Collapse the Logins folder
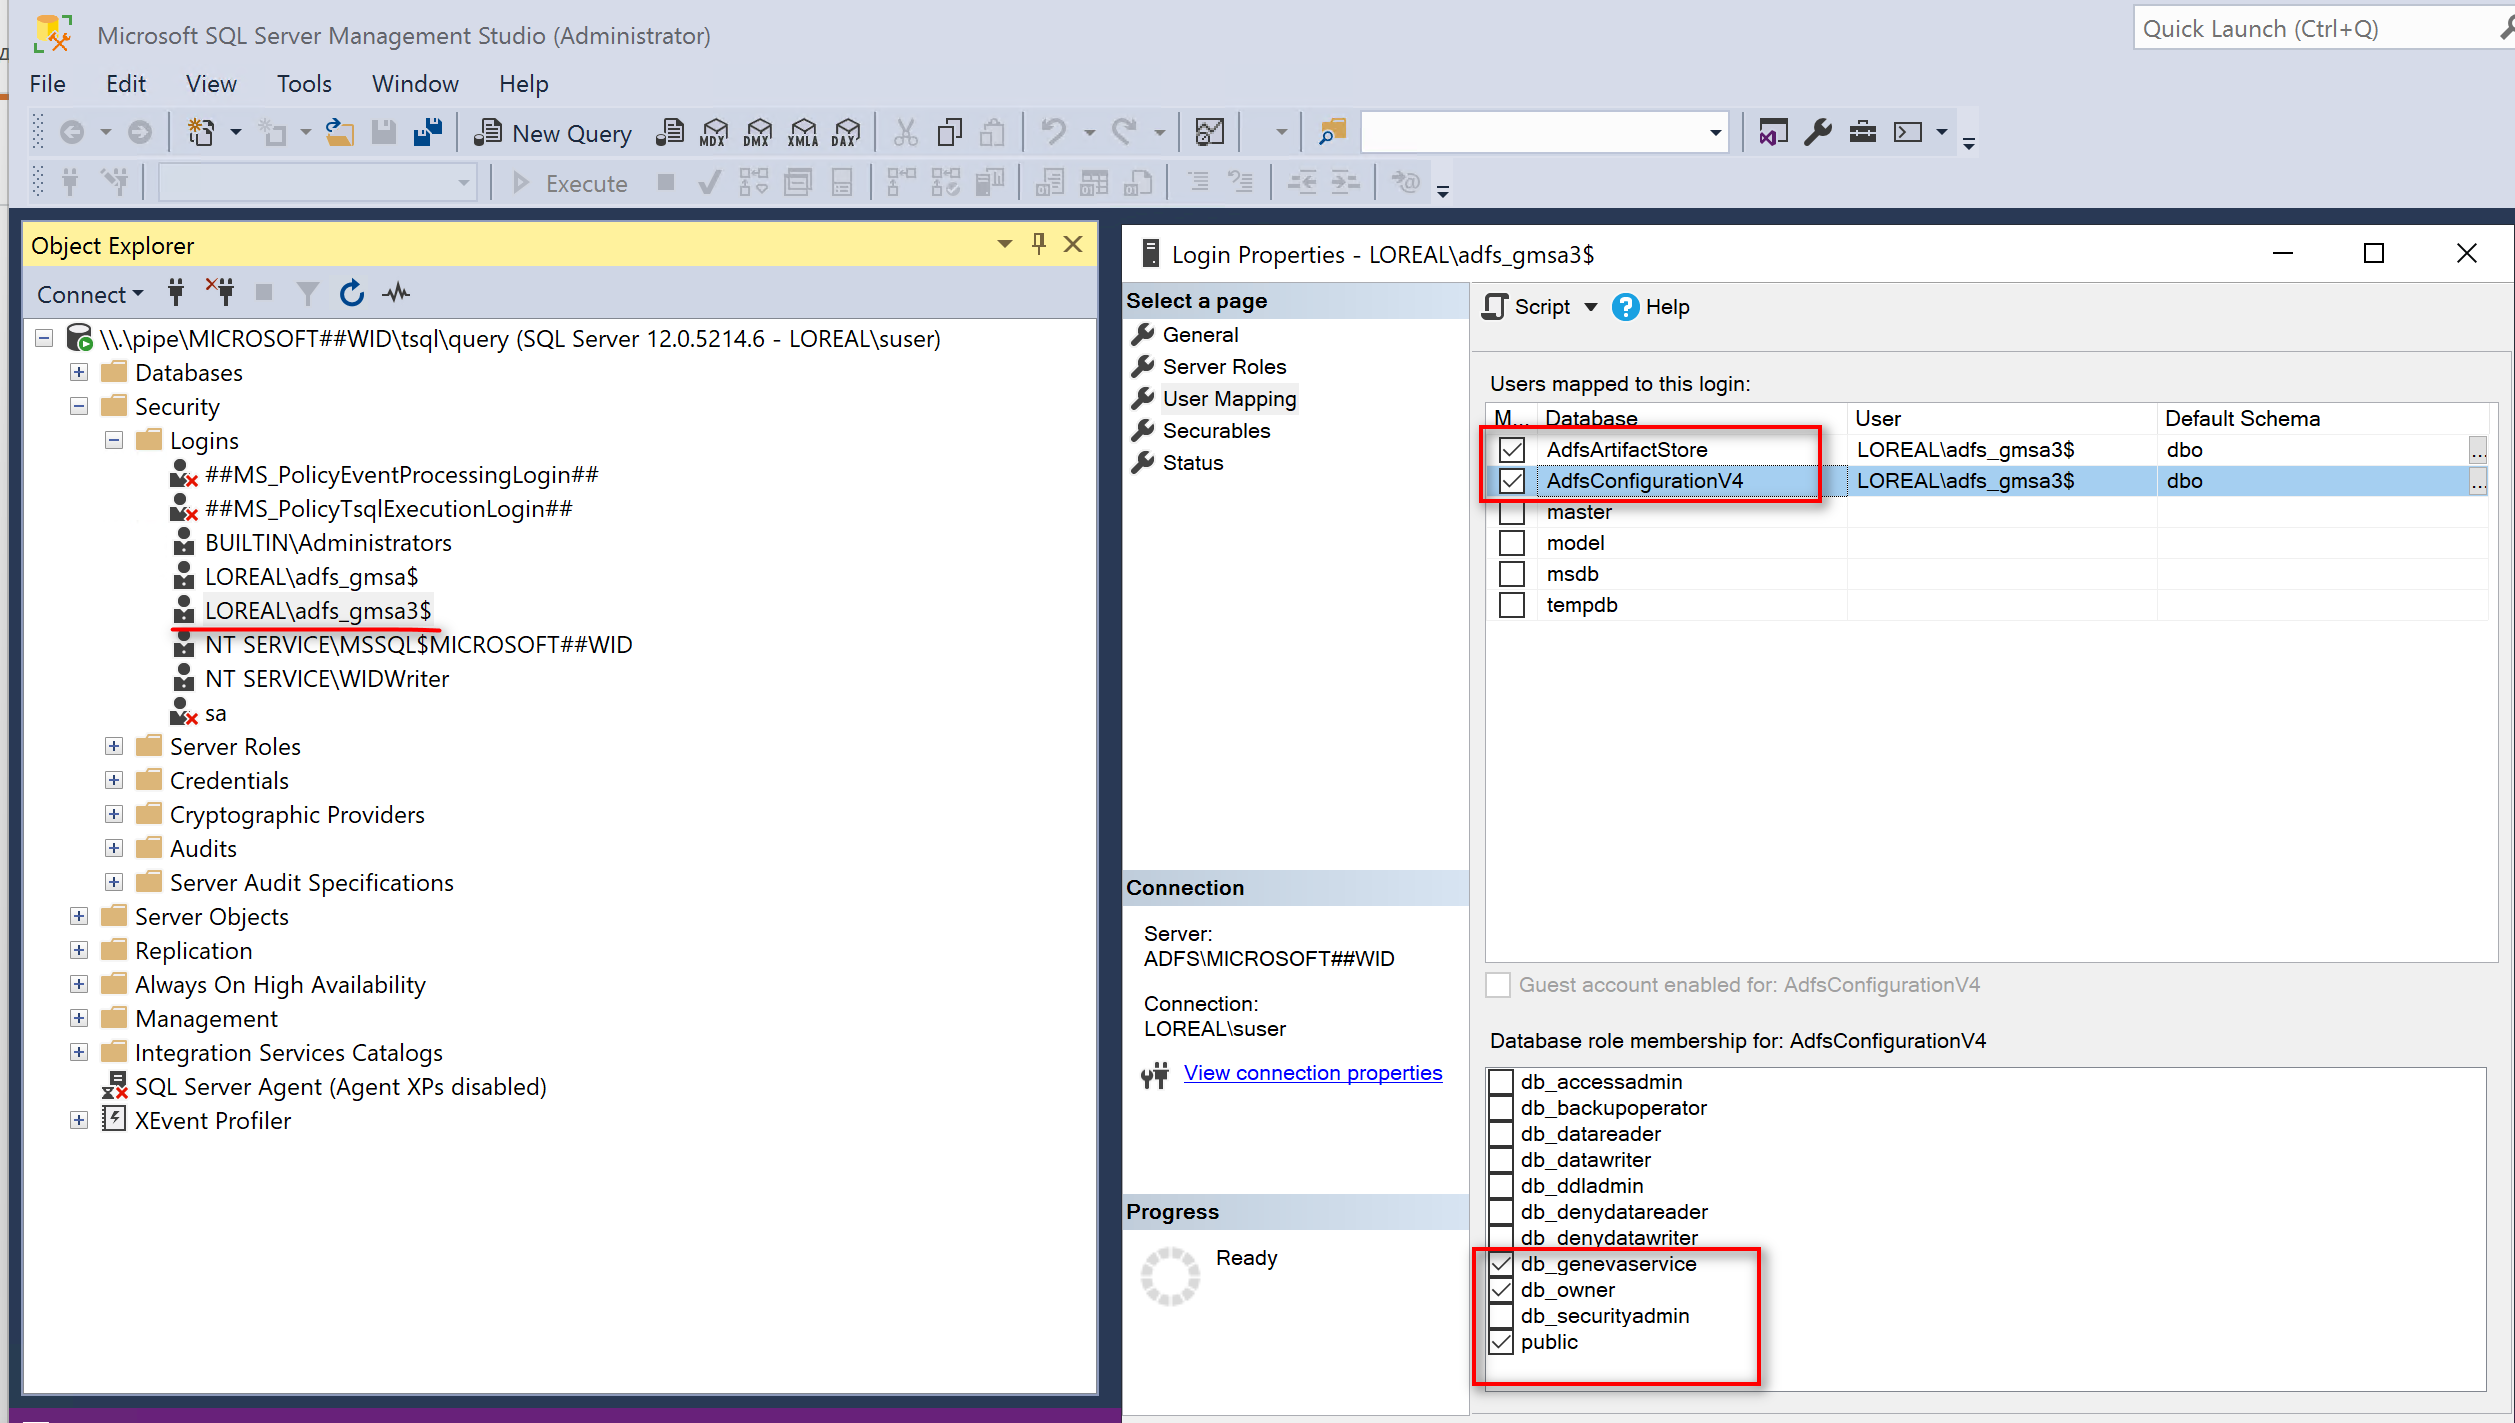This screenshot has height=1423, width=2515. click(x=114, y=440)
